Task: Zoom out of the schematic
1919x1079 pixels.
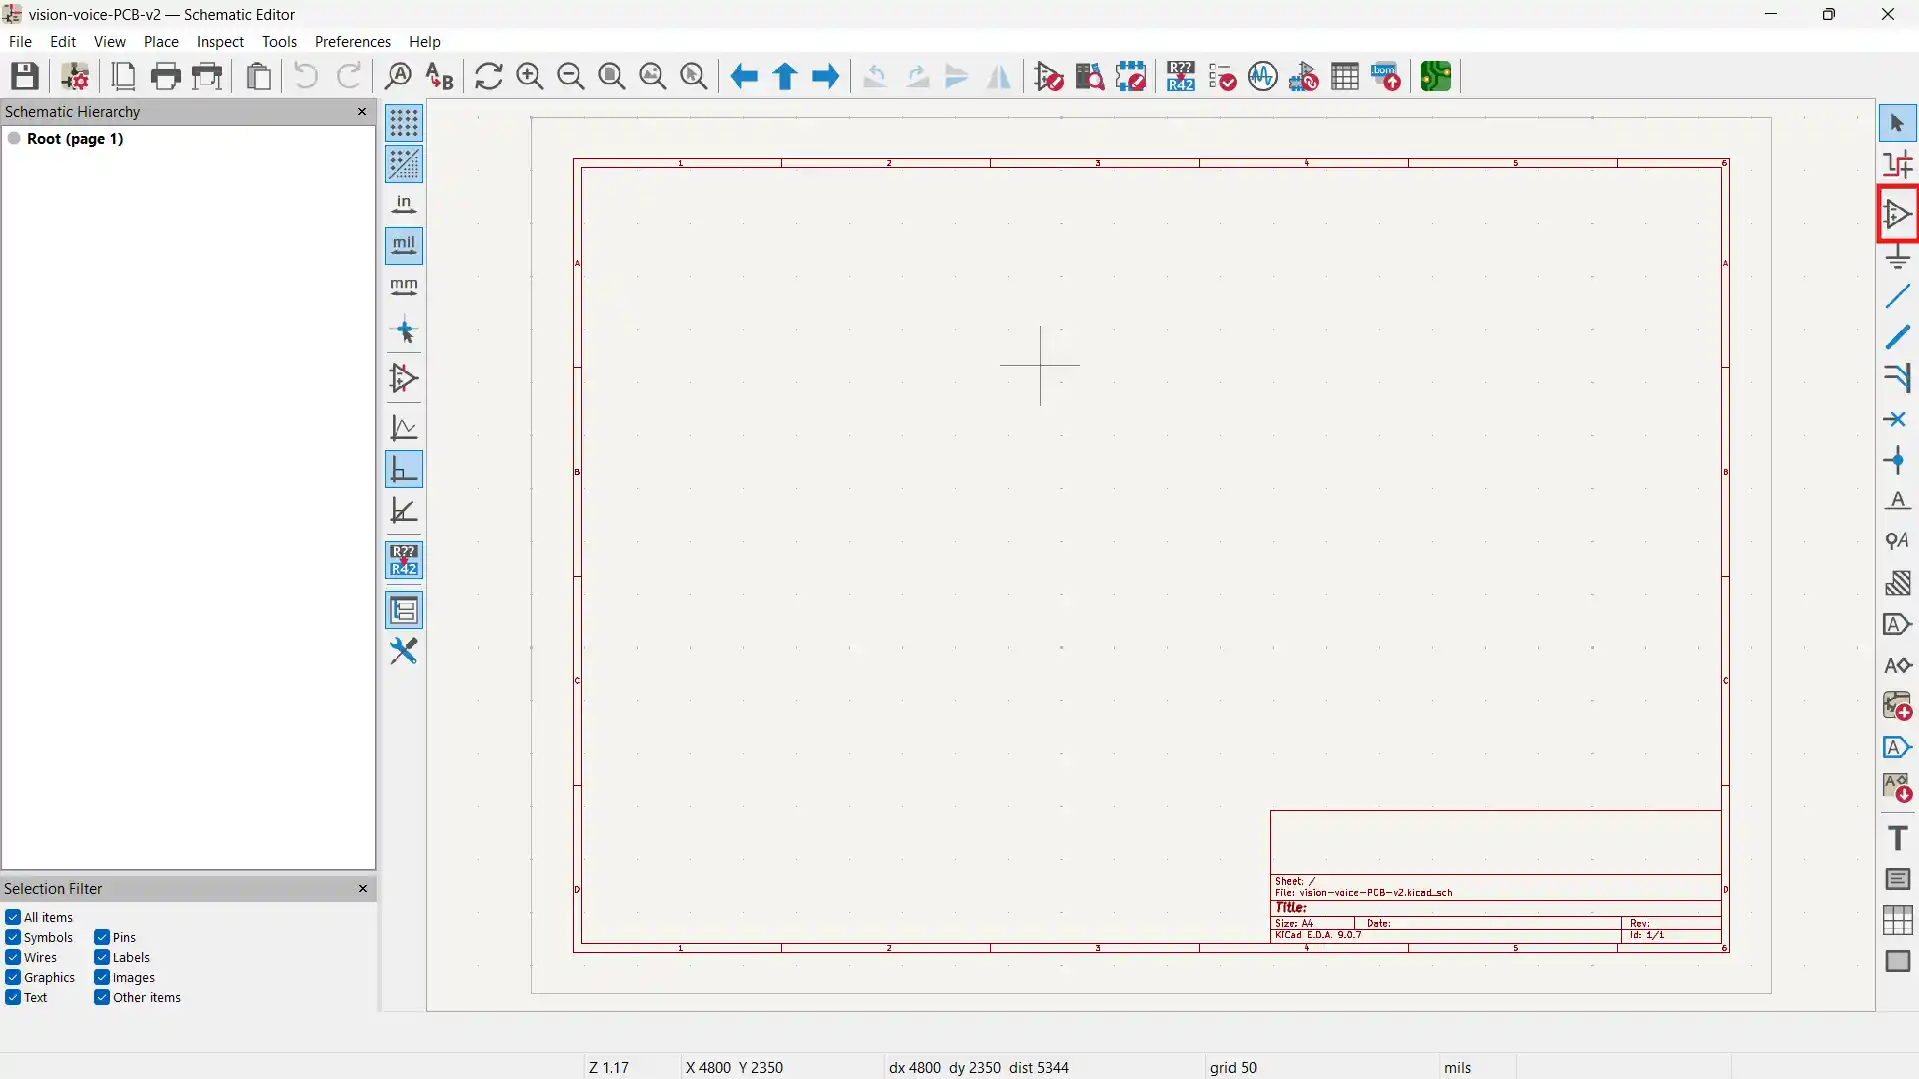Action: 571,76
